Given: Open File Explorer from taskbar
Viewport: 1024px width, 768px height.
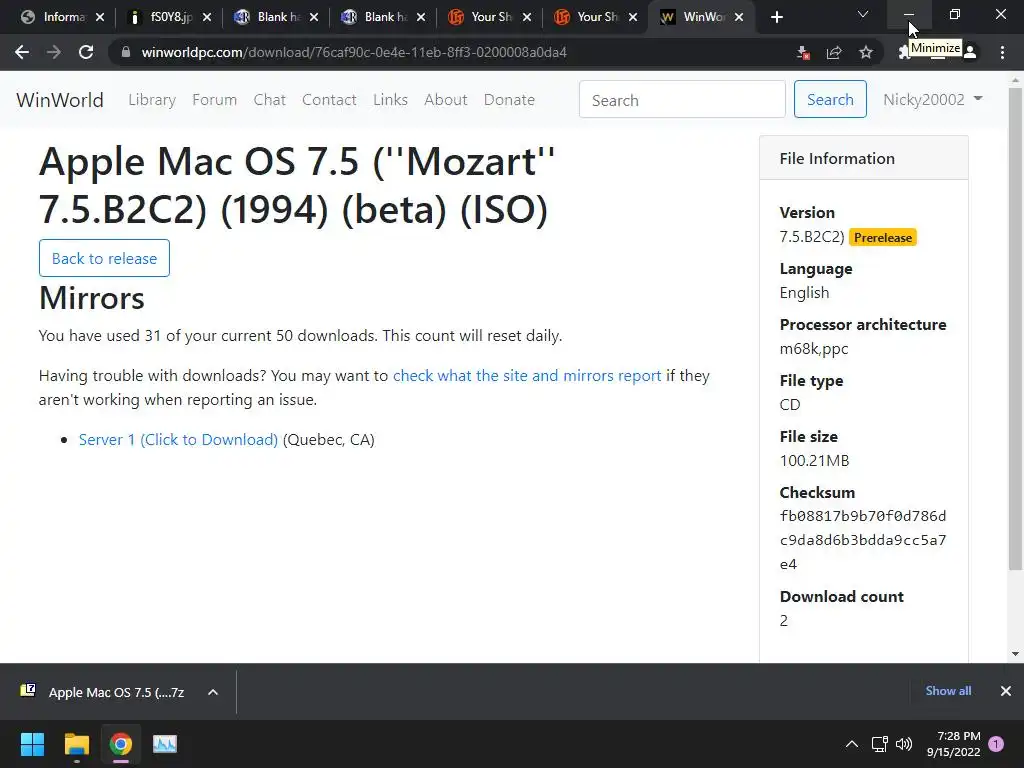Looking at the screenshot, I should click(76, 744).
